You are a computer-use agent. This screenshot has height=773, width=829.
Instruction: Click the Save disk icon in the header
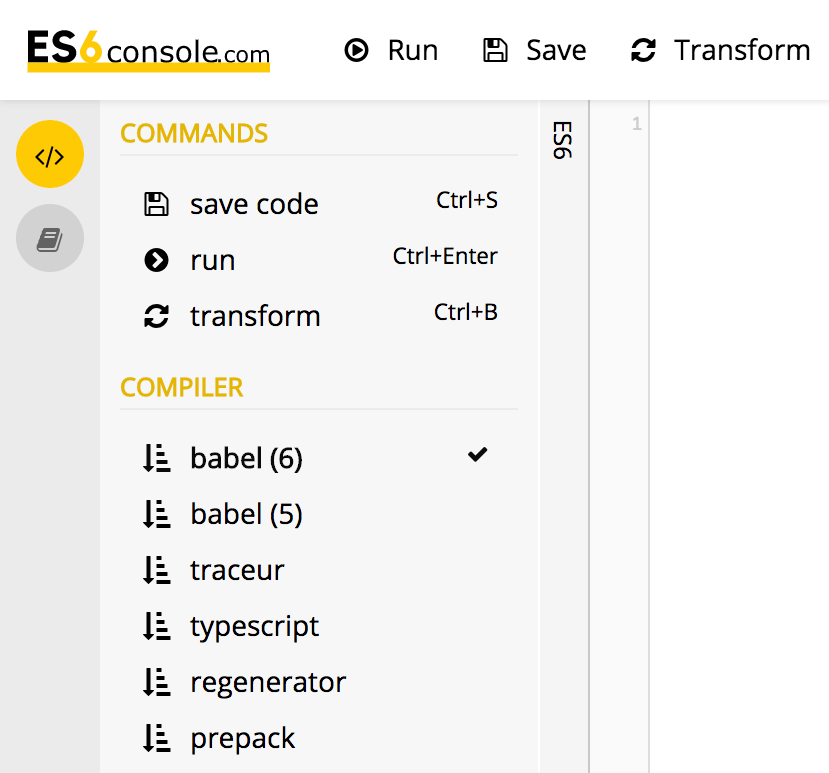point(495,50)
